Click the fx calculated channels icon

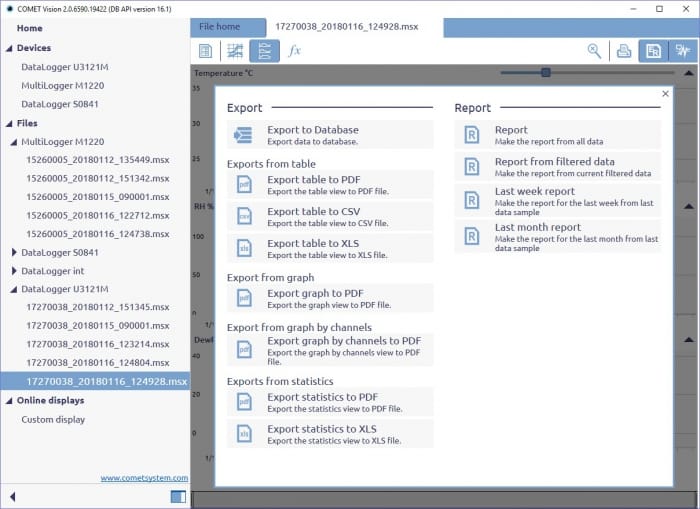tap(294, 51)
